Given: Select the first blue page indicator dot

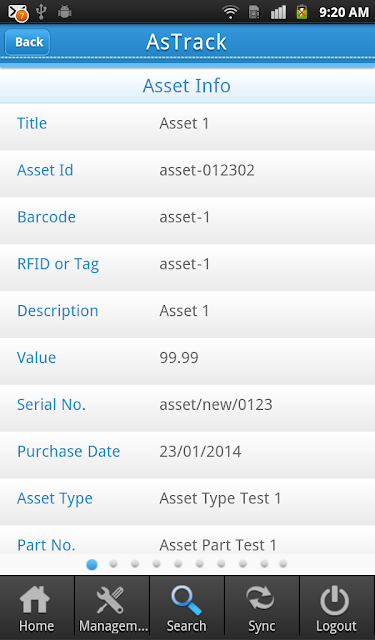Looking at the screenshot, I should pyautogui.click(x=92, y=564).
